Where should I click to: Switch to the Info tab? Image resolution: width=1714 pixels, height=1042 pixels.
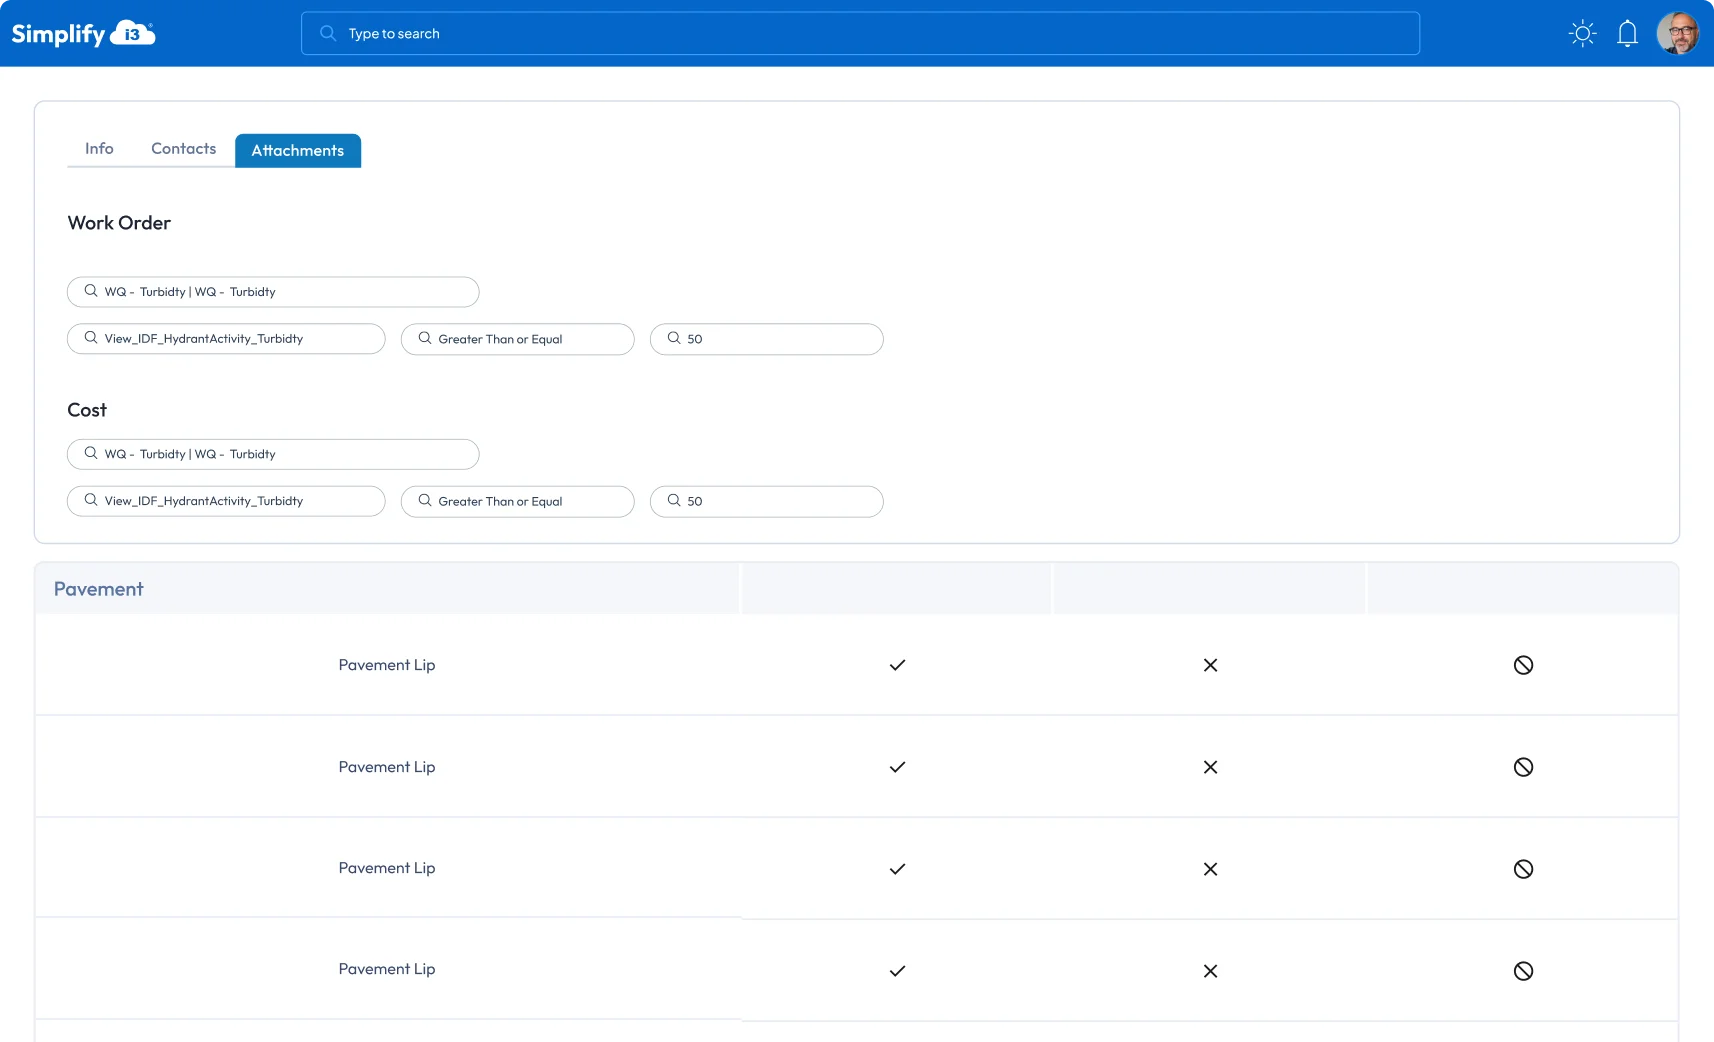pyautogui.click(x=99, y=149)
